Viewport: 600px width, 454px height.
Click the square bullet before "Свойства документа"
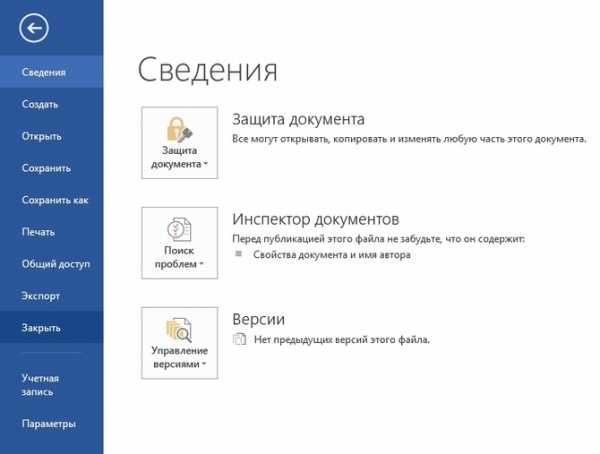(238, 255)
